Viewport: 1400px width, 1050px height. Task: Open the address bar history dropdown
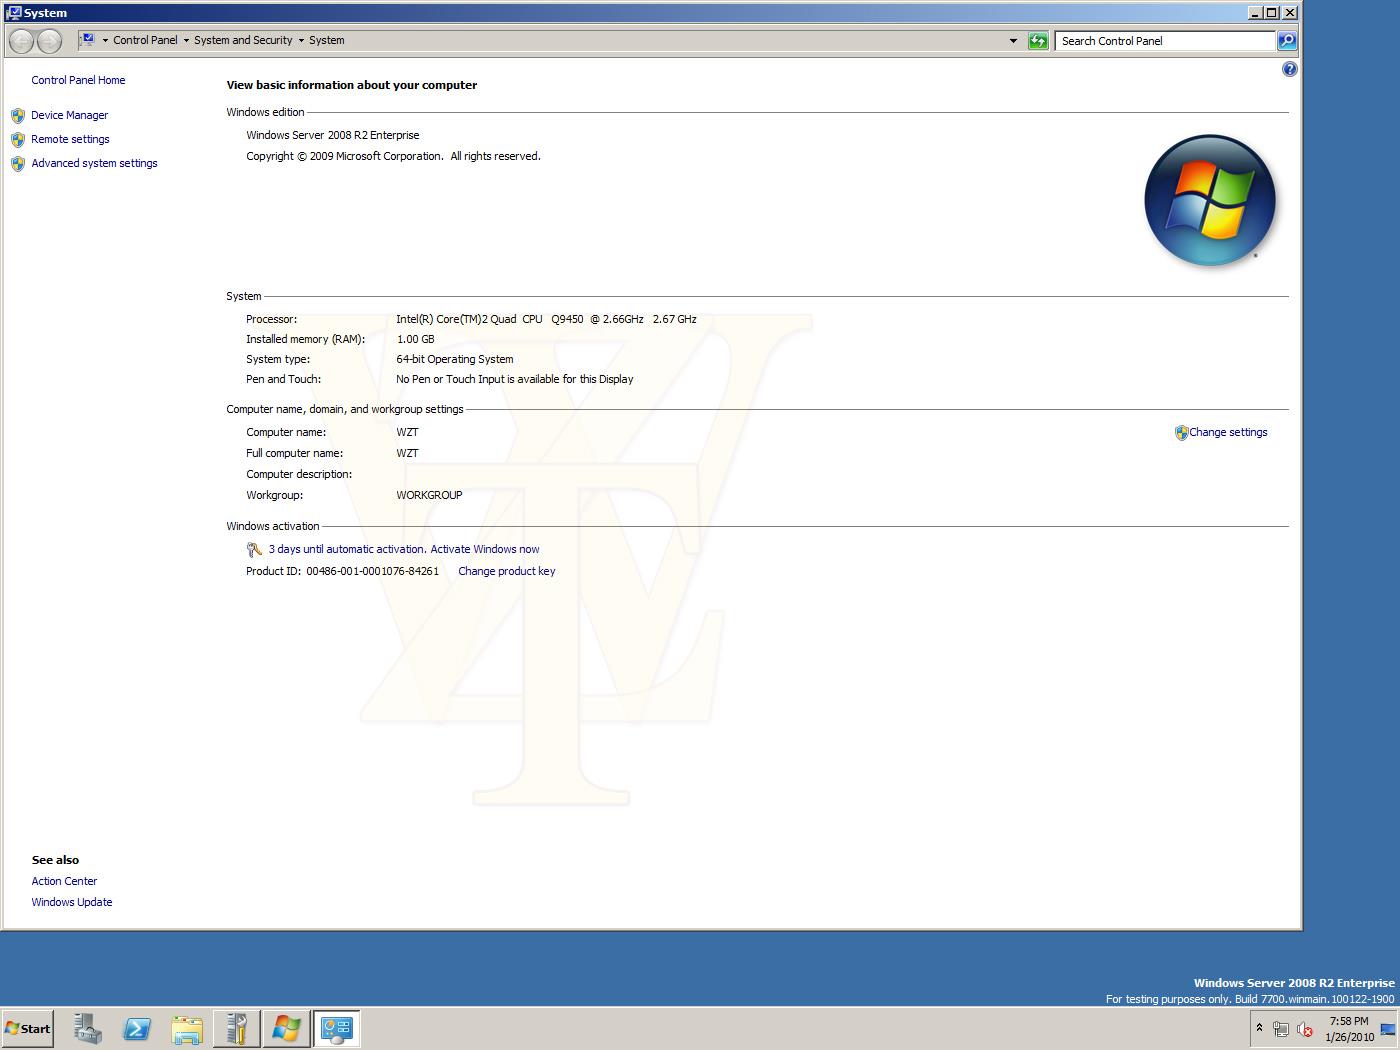tap(1013, 41)
